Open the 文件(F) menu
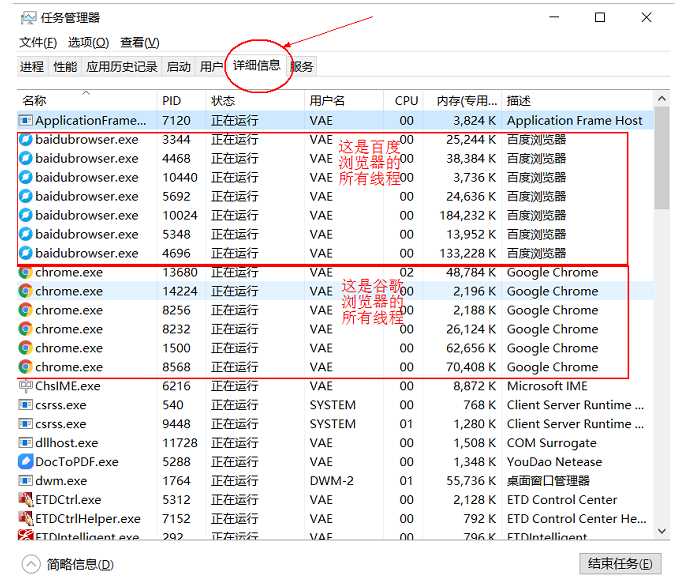684x584 pixels. 38,43
